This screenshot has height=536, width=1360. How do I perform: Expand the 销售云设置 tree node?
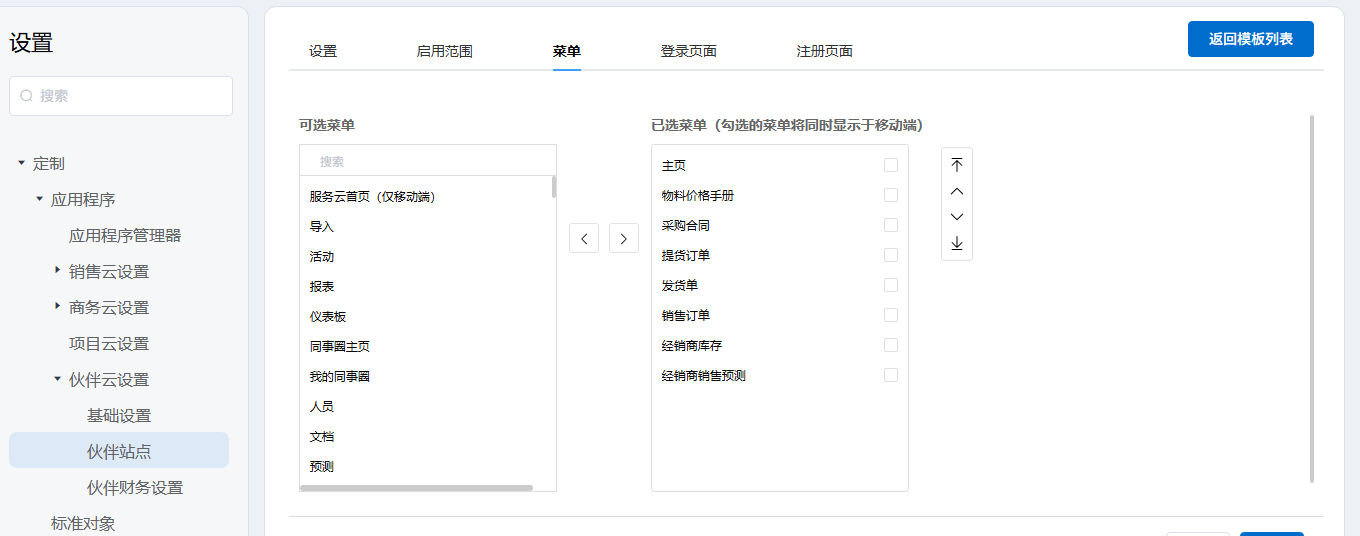(x=57, y=271)
